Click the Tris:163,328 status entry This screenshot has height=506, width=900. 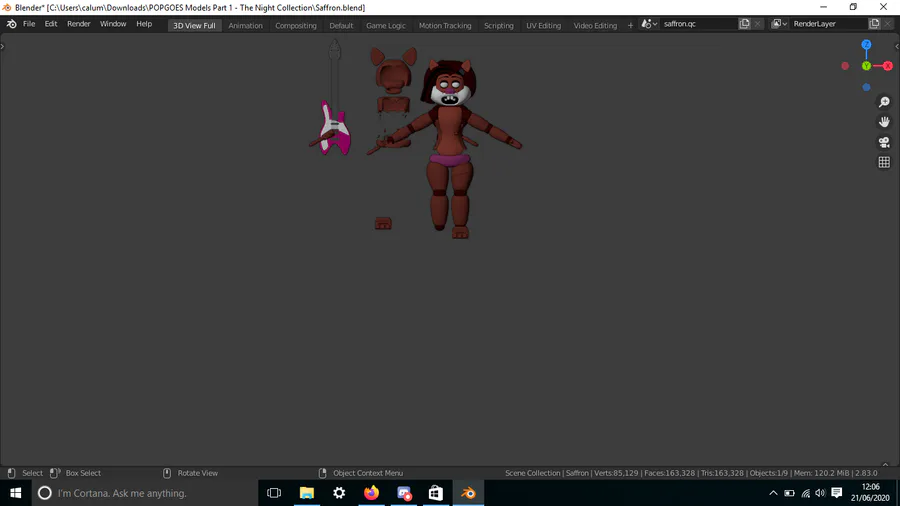point(722,473)
